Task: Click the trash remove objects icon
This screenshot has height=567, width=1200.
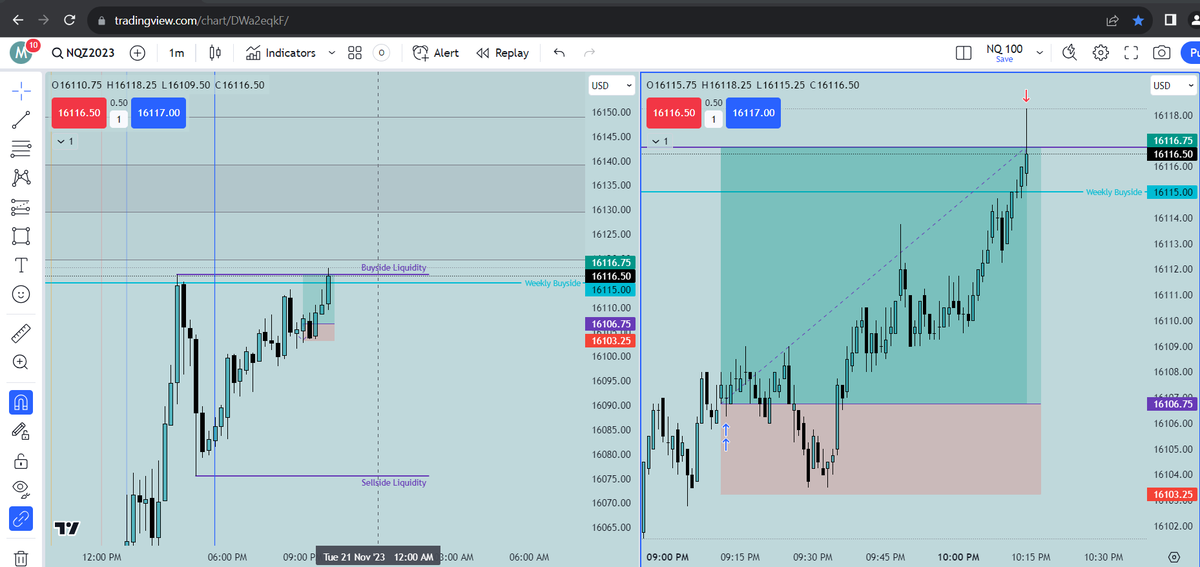Action: [20, 558]
